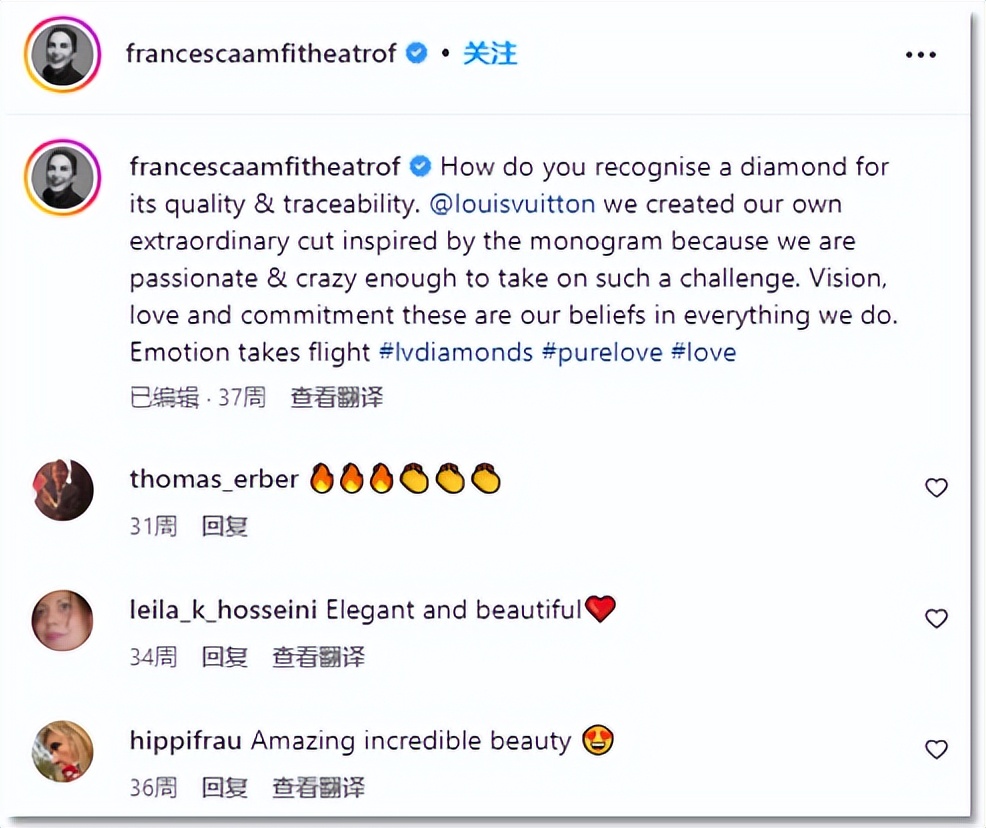Click 查看翻译 under hippifrau's comment
This screenshot has width=986, height=828.
[x=318, y=787]
